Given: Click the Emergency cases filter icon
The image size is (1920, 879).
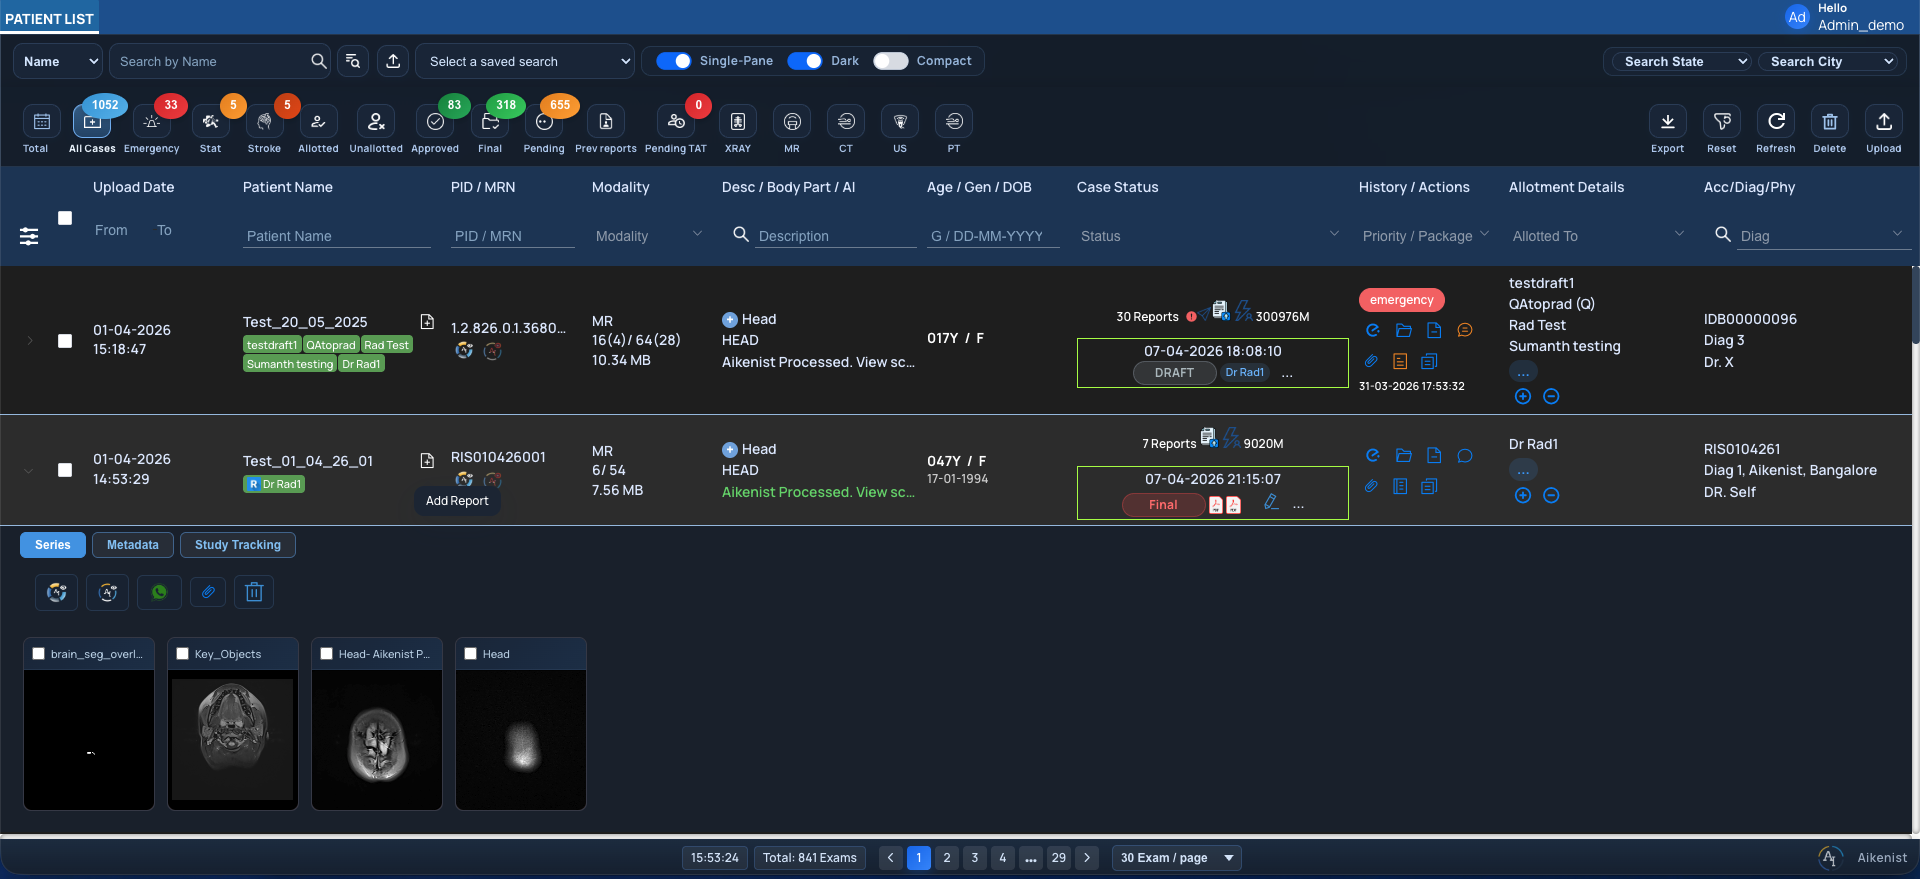Looking at the screenshot, I should 152,122.
